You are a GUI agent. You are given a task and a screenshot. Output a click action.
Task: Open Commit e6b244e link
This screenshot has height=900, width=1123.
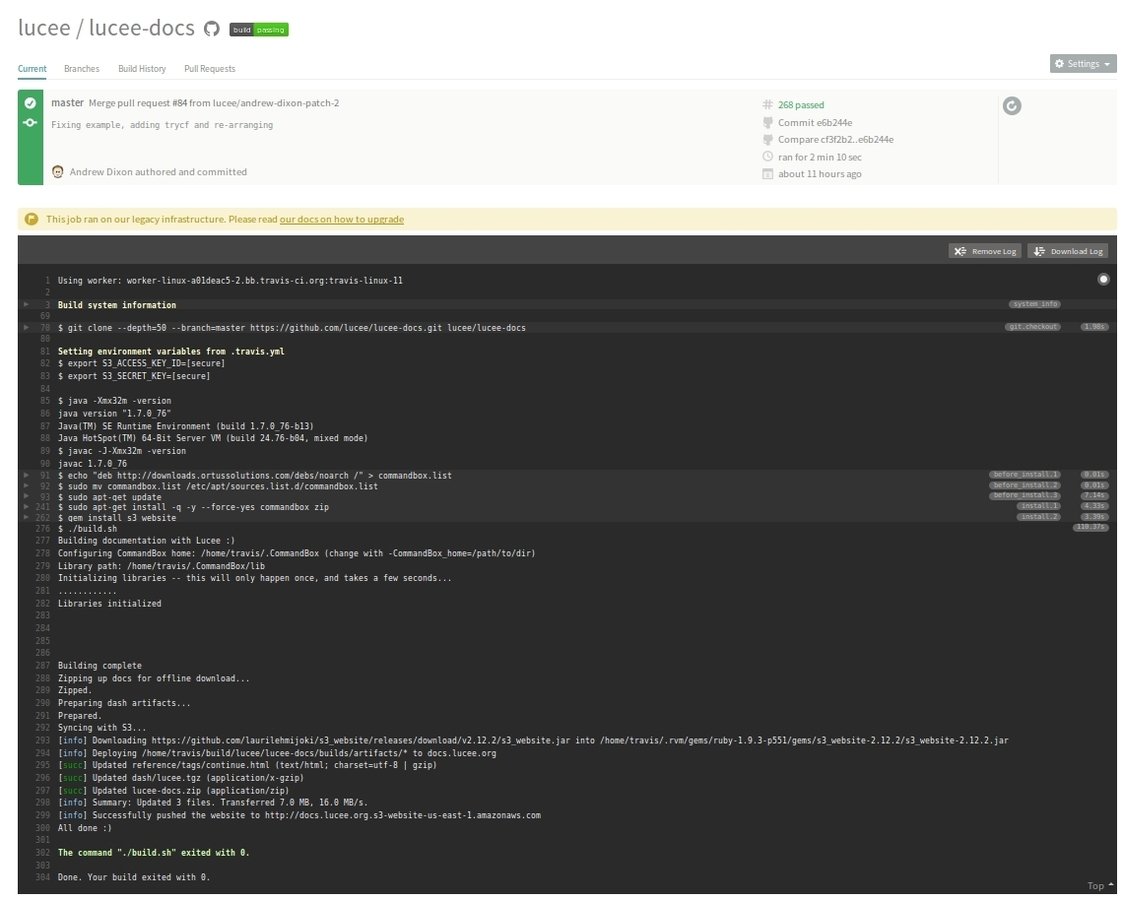click(815, 122)
